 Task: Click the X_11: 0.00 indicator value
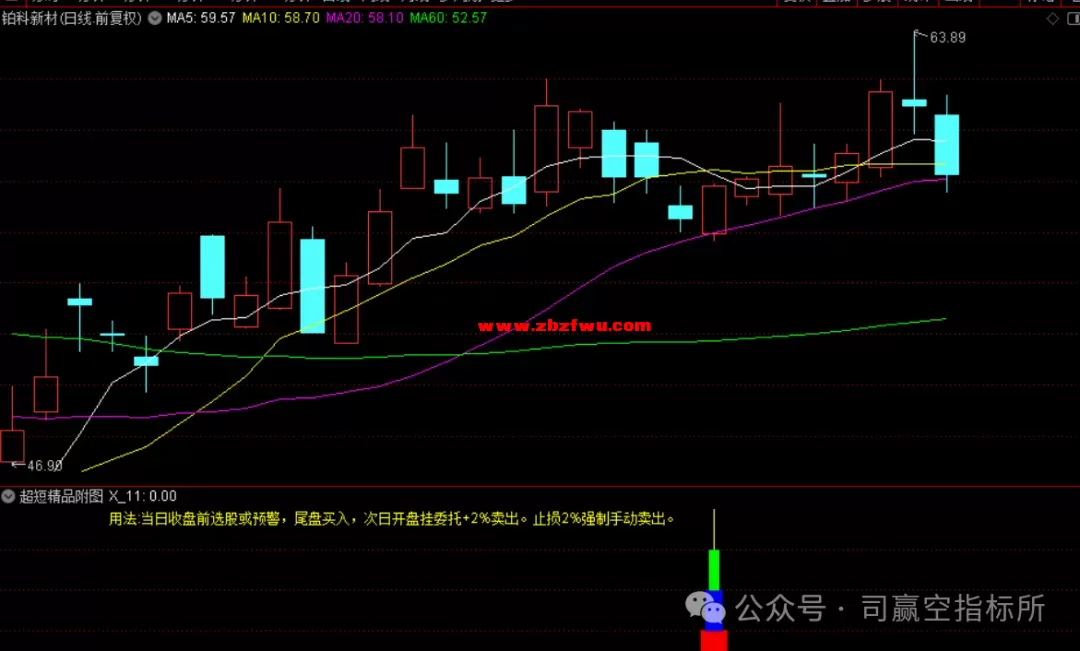(x=143, y=496)
